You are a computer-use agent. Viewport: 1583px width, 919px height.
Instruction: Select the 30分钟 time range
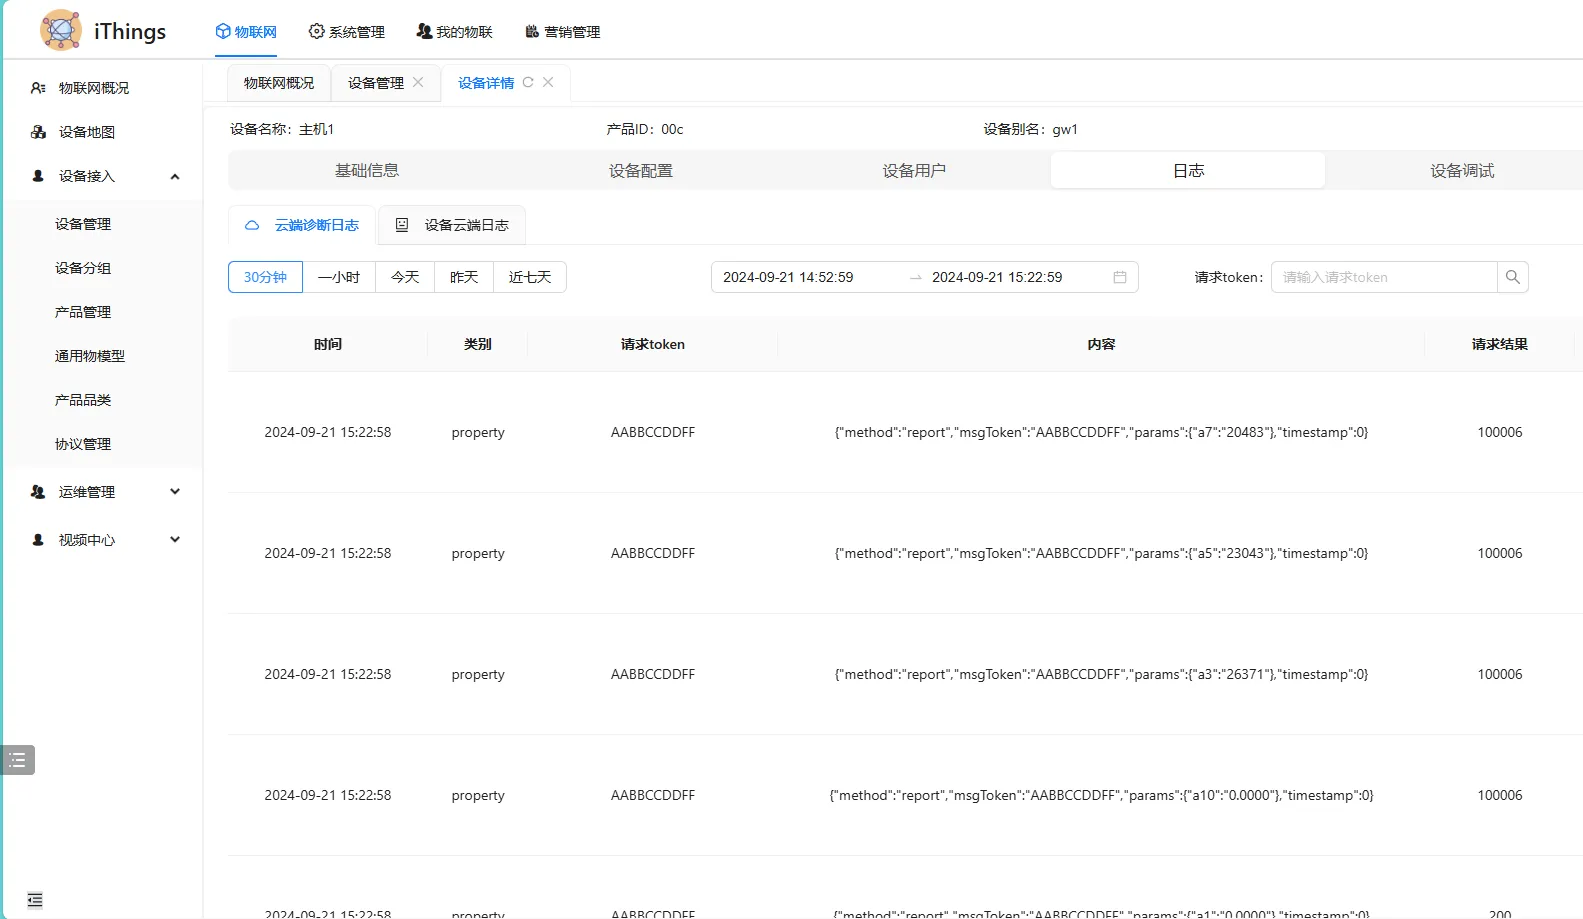pyautogui.click(x=265, y=277)
